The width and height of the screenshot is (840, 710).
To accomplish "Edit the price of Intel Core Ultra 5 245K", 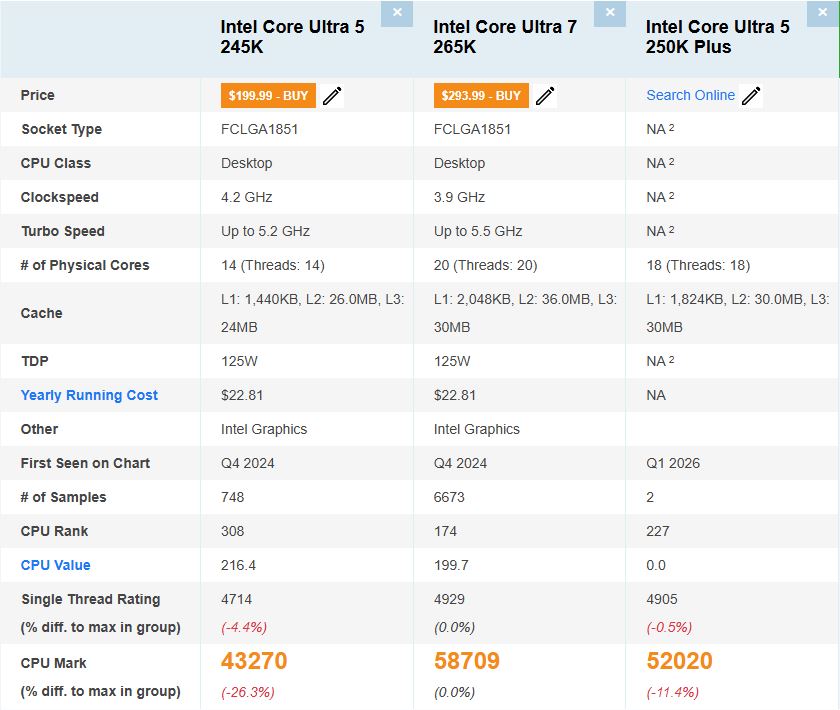I will pyautogui.click(x=332, y=95).
